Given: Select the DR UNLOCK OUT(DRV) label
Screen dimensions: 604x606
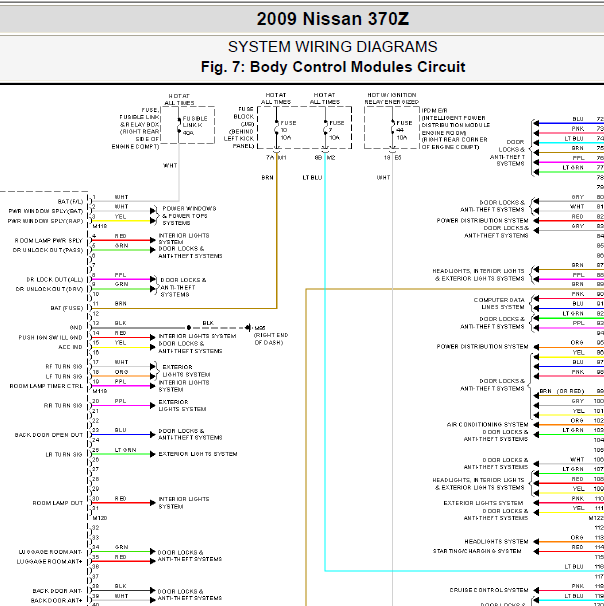Looking at the screenshot, I should [49, 289].
